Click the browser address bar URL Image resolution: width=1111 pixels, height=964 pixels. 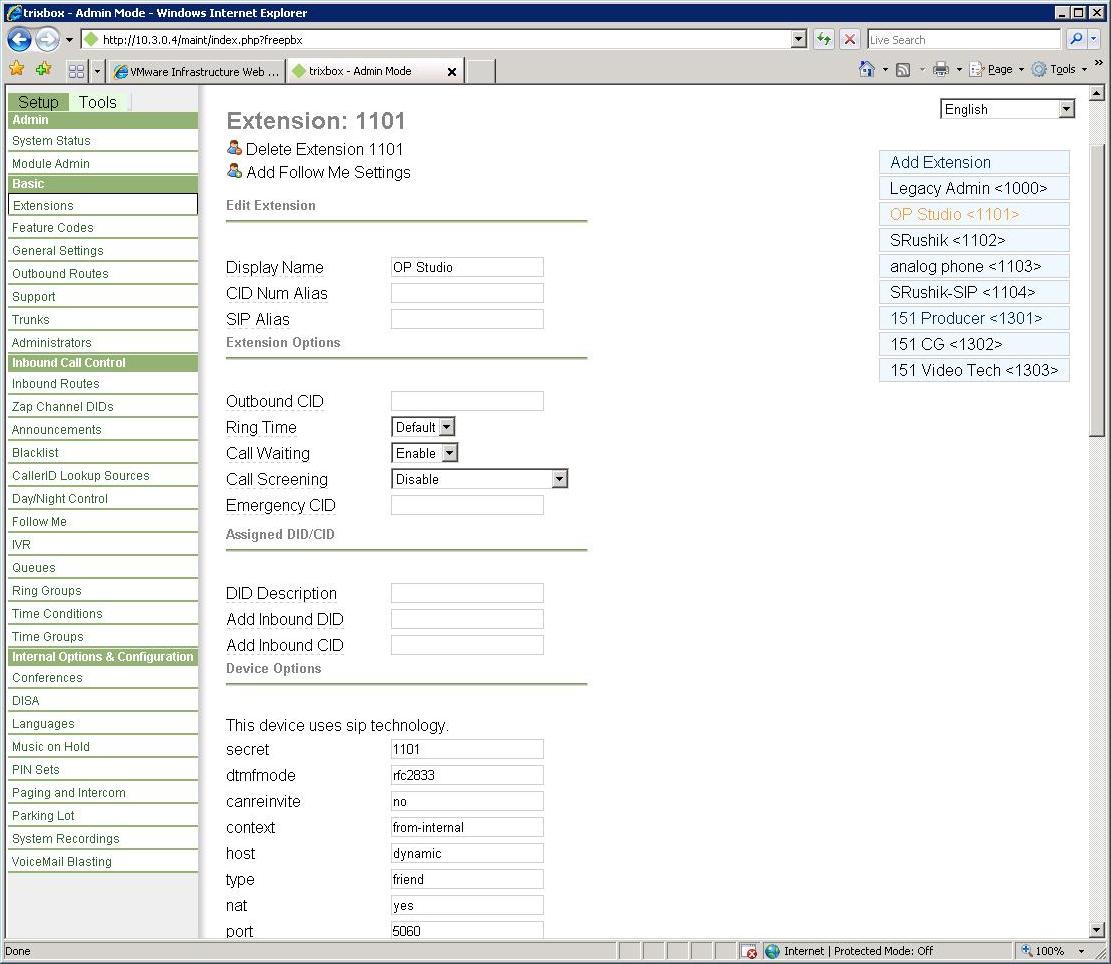coord(436,40)
